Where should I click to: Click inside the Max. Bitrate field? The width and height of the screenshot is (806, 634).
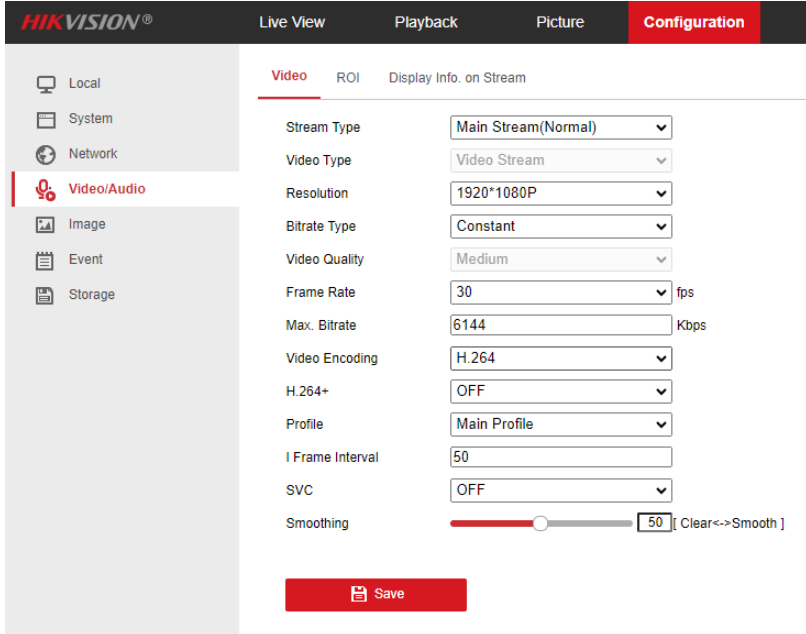tap(560, 324)
